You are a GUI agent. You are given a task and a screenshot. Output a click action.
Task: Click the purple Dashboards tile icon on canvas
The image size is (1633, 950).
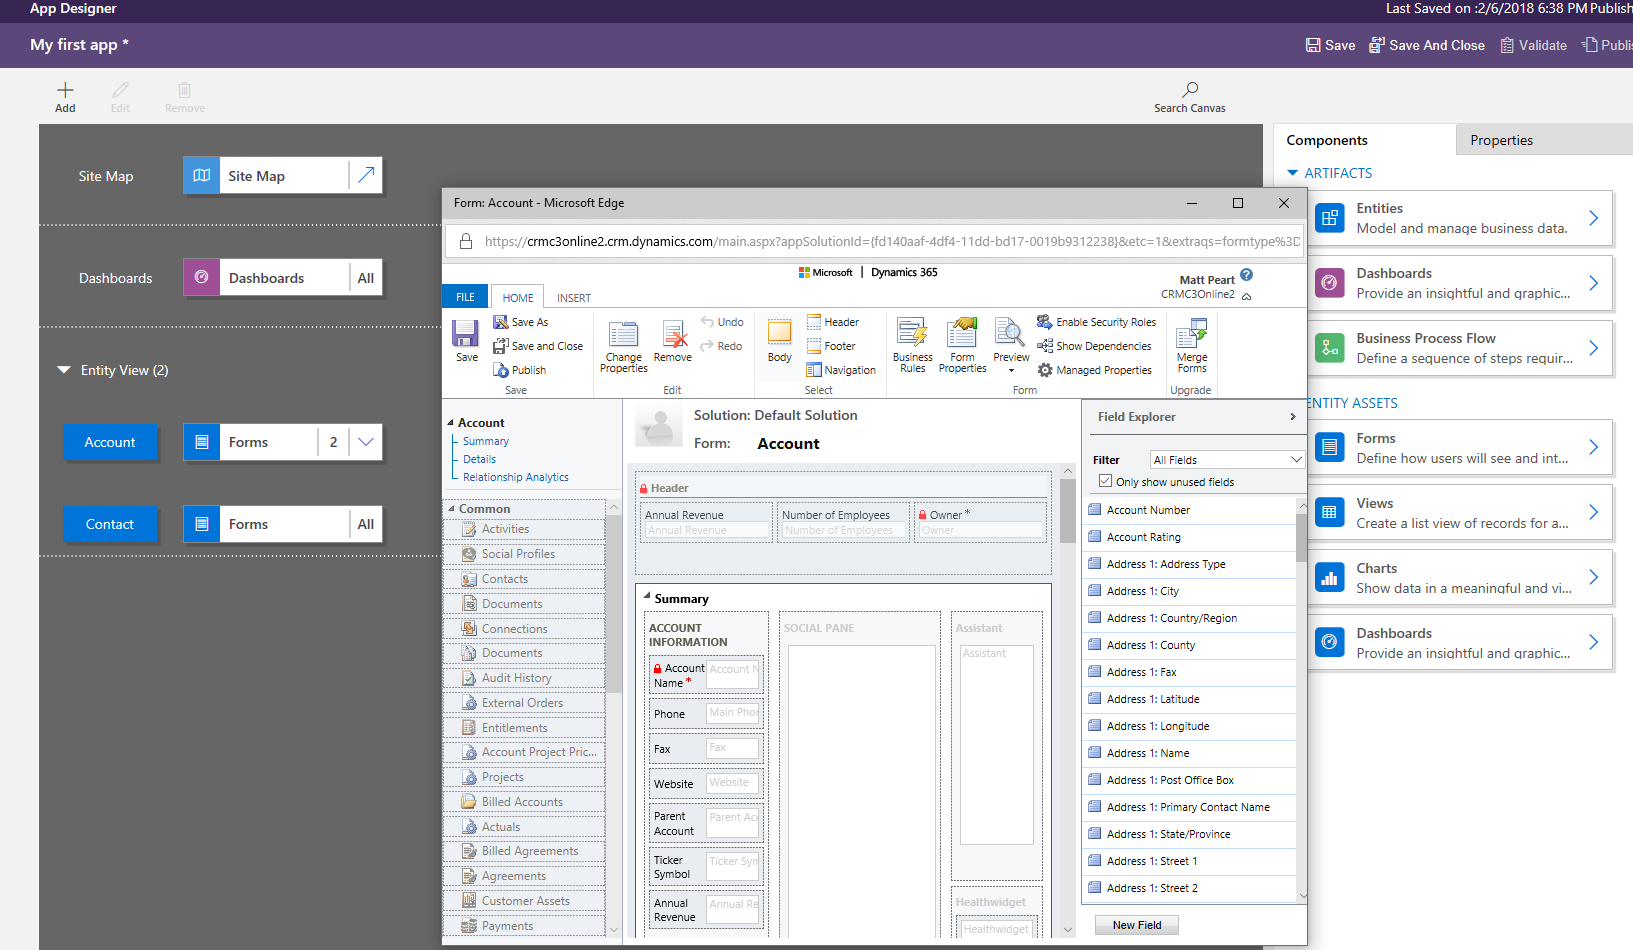tap(201, 277)
